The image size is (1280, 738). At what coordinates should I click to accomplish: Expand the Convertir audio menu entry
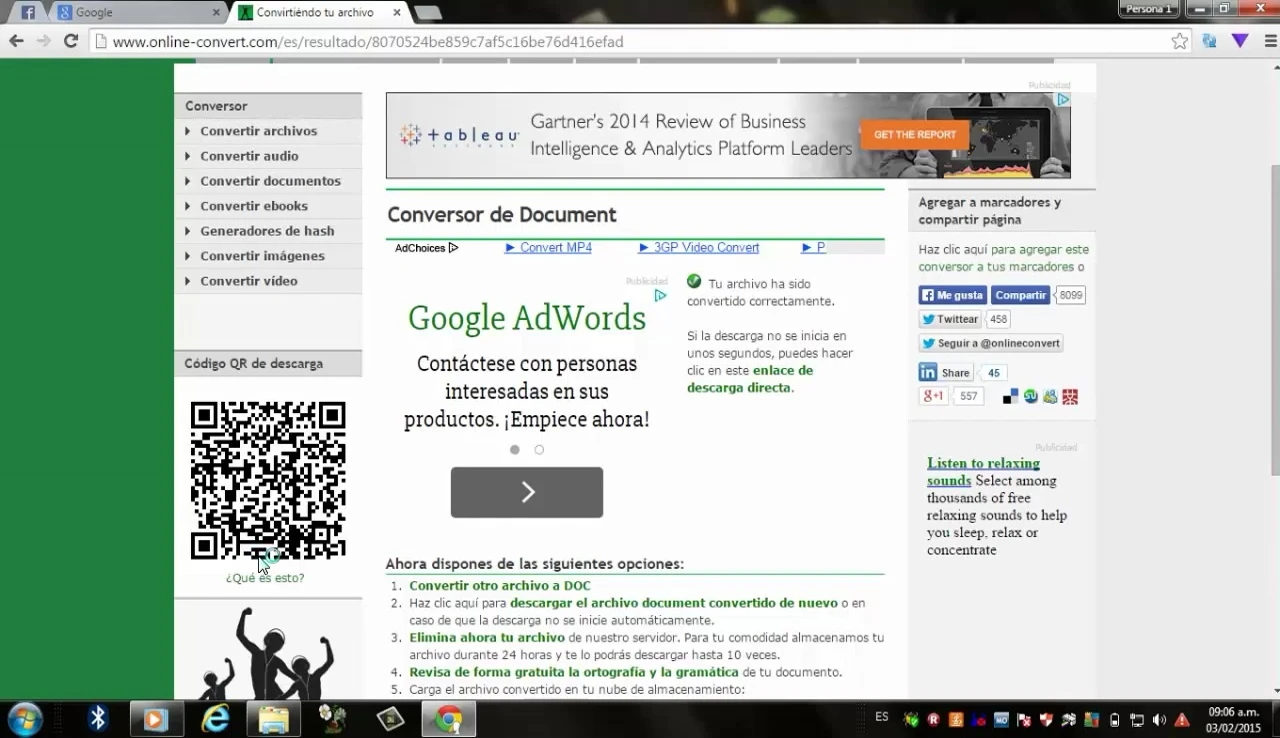tap(249, 156)
